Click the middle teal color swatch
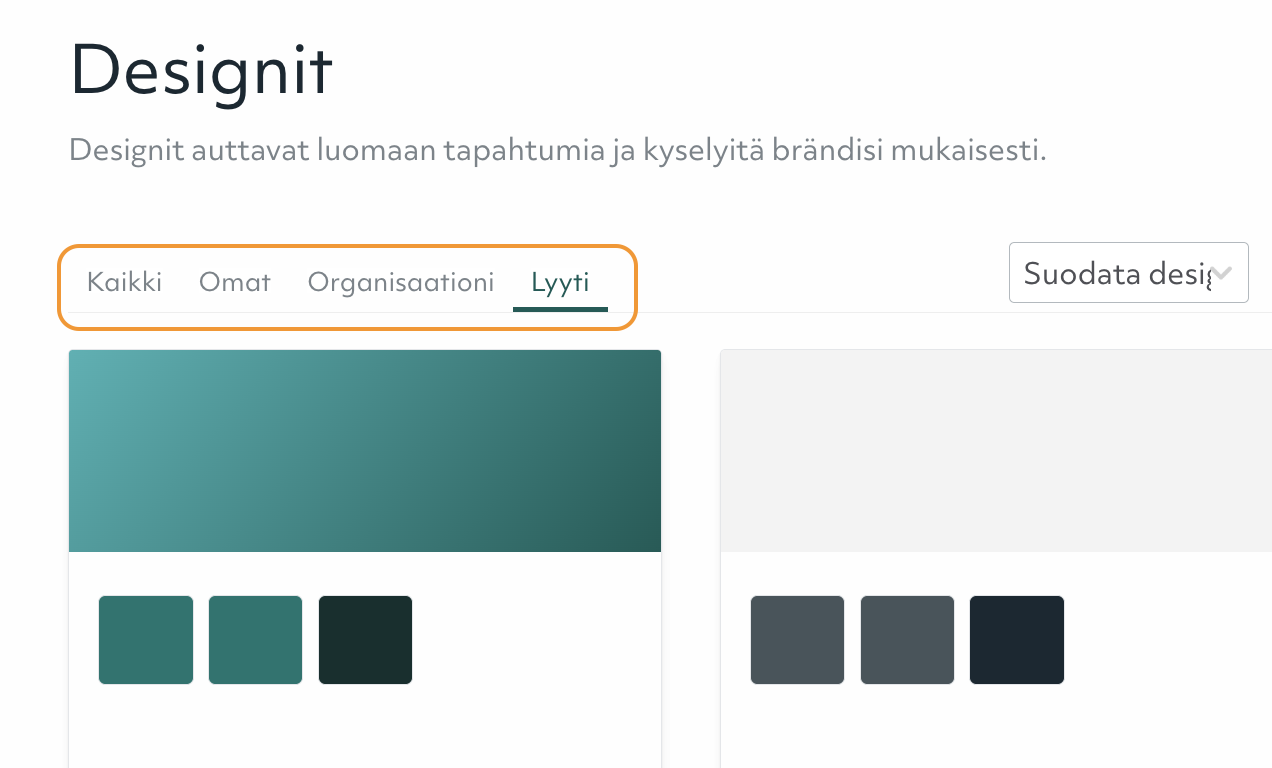 click(255, 639)
